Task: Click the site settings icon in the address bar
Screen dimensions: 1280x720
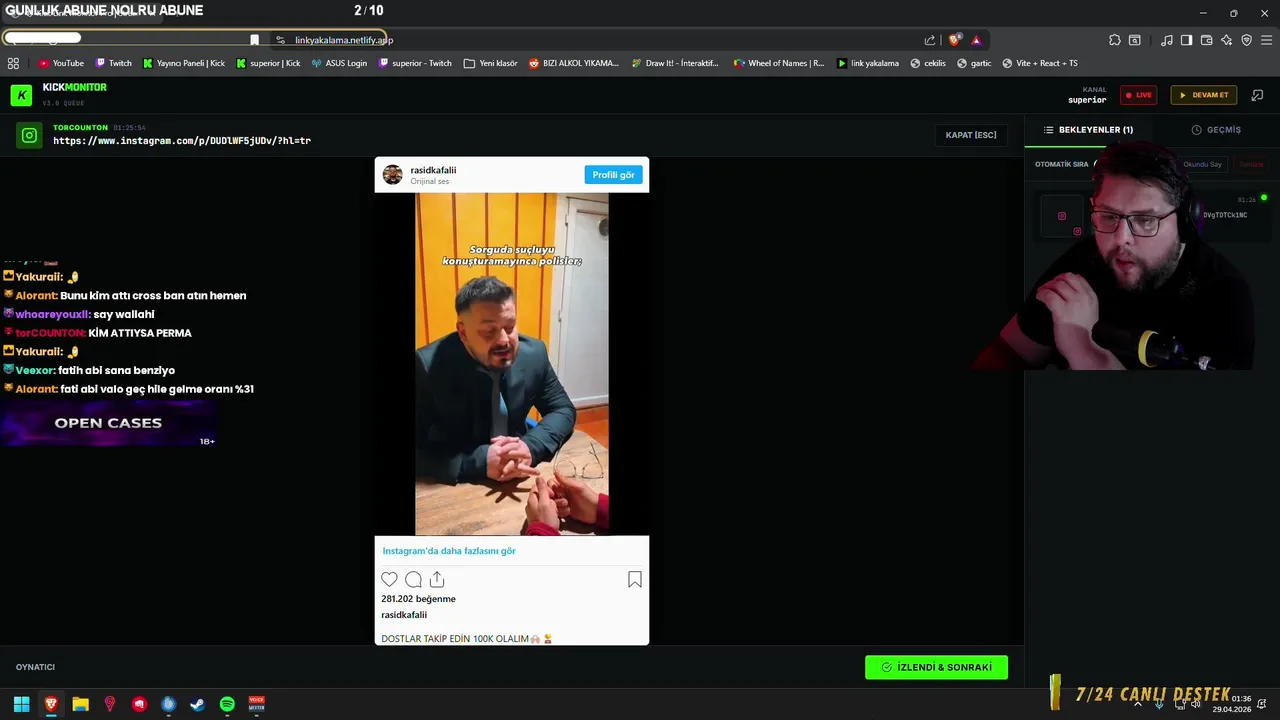Action: coord(281,40)
